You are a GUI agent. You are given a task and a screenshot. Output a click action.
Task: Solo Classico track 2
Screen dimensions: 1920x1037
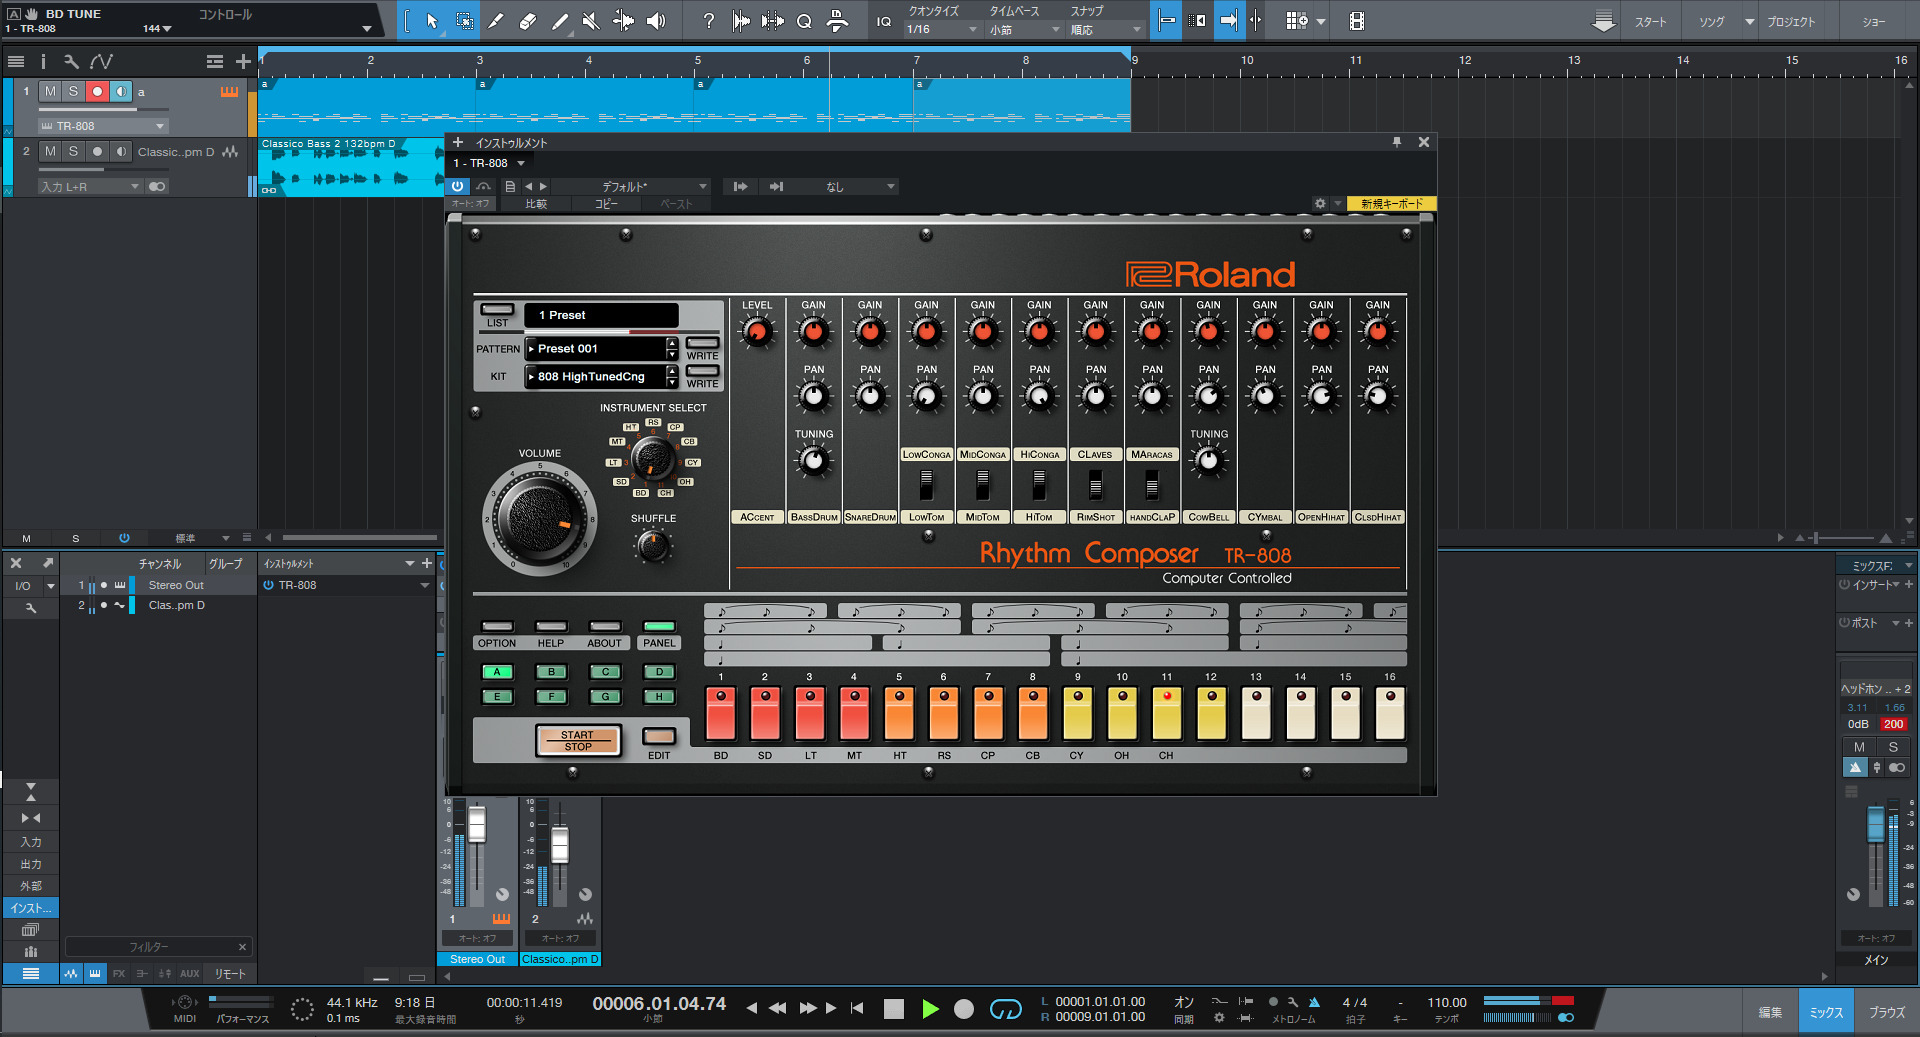click(73, 152)
